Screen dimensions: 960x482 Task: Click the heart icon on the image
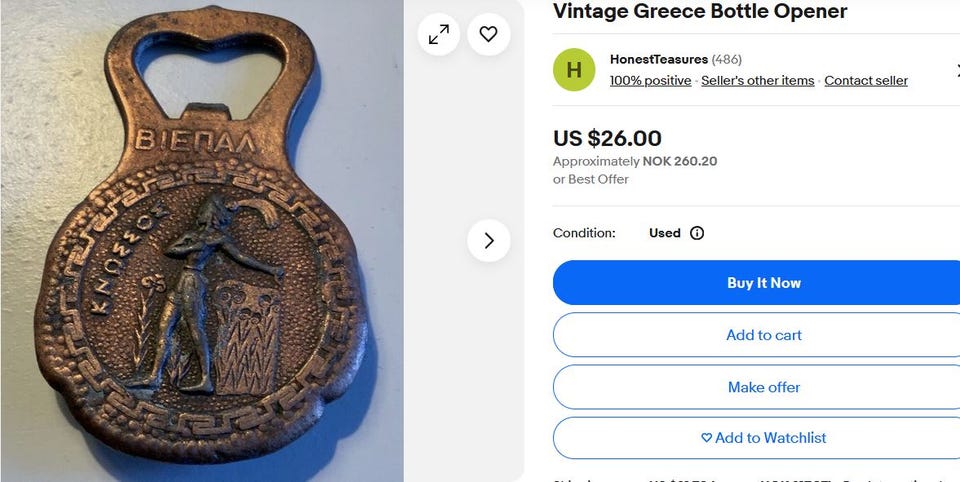tap(488, 34)
